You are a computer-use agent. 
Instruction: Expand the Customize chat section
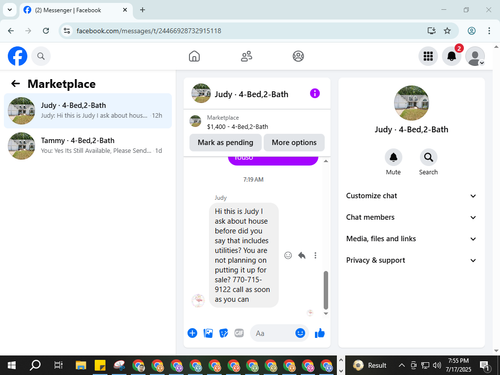[411, 196]
